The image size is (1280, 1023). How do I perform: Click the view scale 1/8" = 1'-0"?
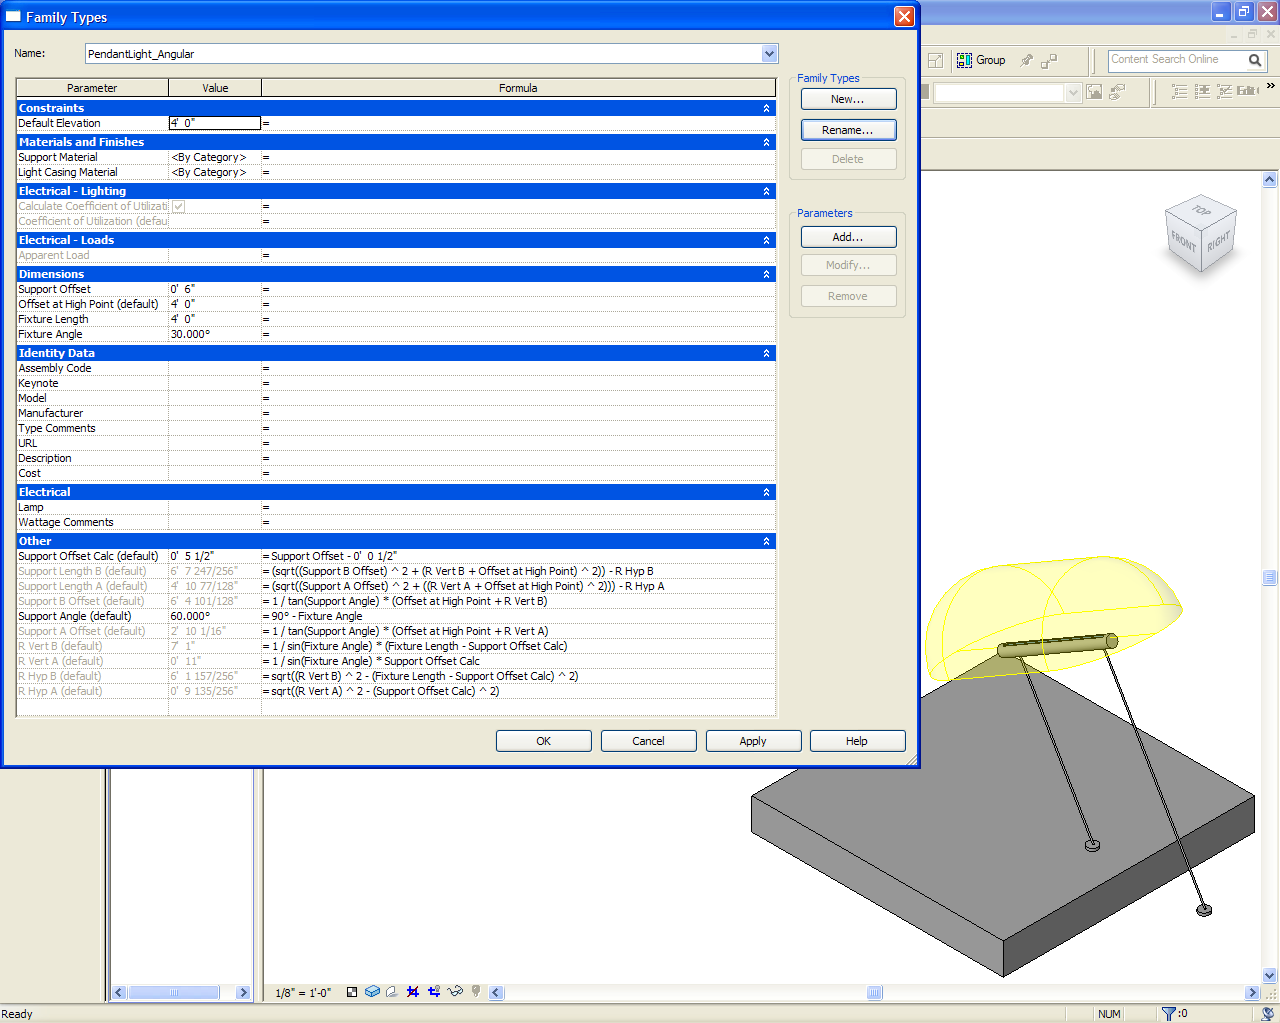coord(303,993)
